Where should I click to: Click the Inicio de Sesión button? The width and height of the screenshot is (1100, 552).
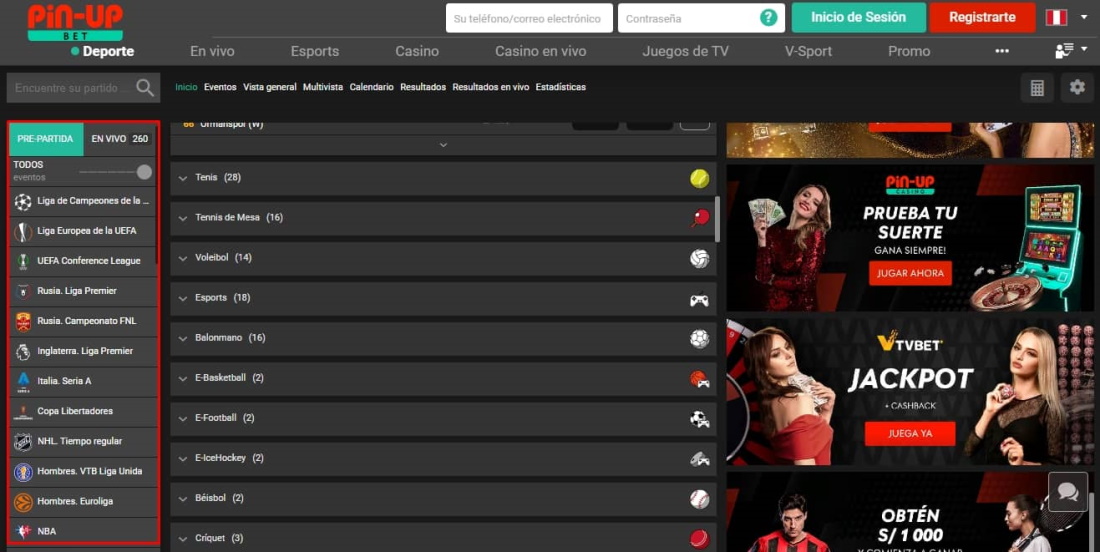pos(859,18)
